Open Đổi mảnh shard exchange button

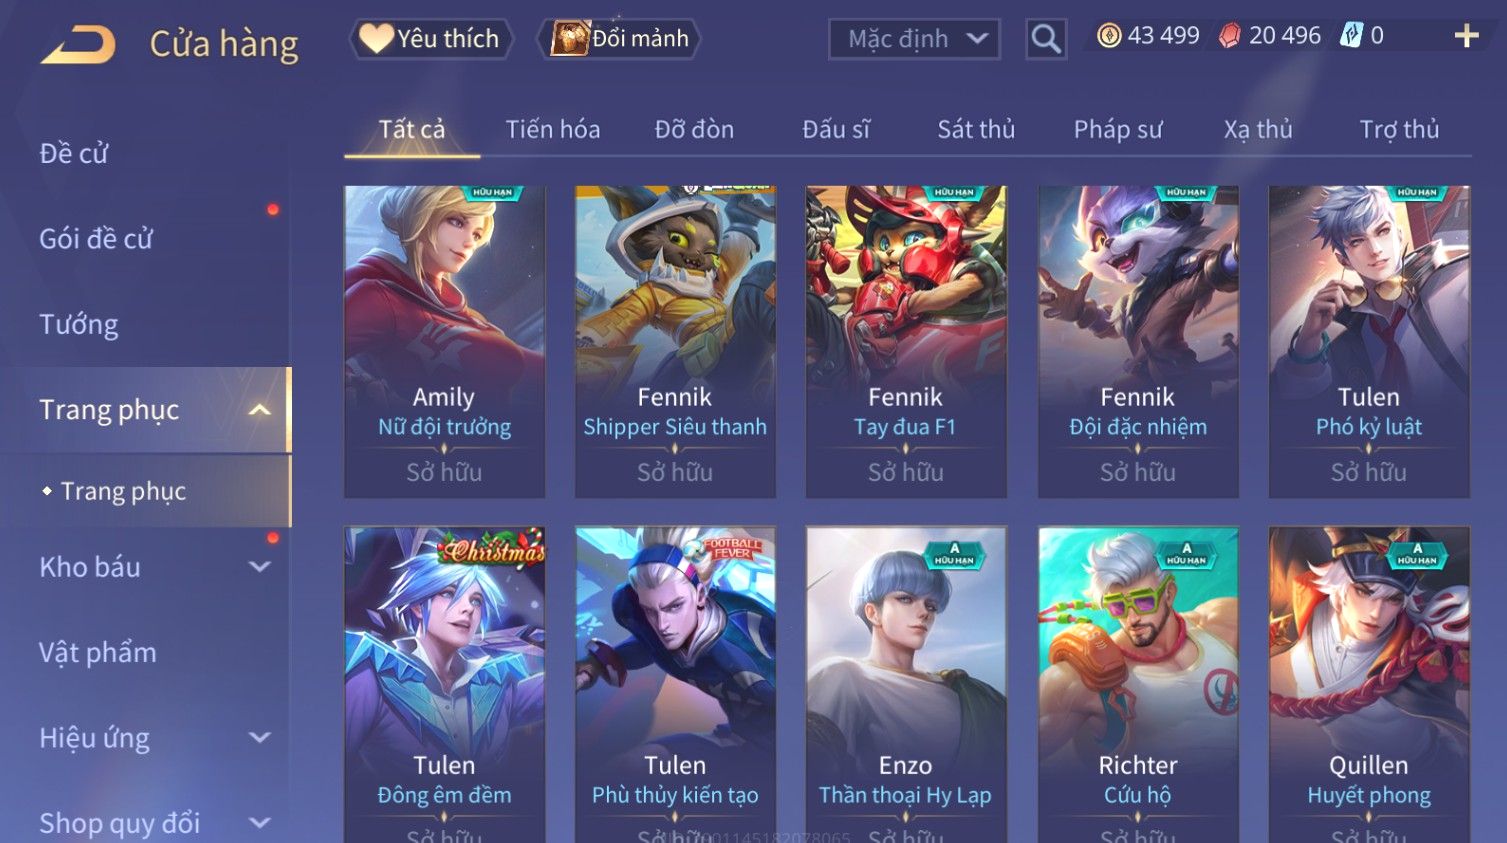point(619,39)
